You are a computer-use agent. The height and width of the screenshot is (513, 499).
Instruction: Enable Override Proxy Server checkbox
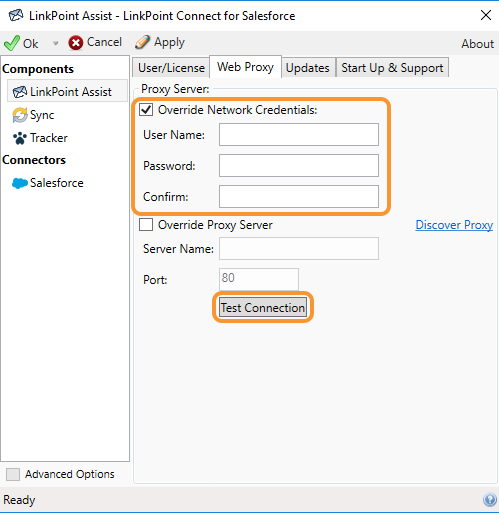pos(146,225)
